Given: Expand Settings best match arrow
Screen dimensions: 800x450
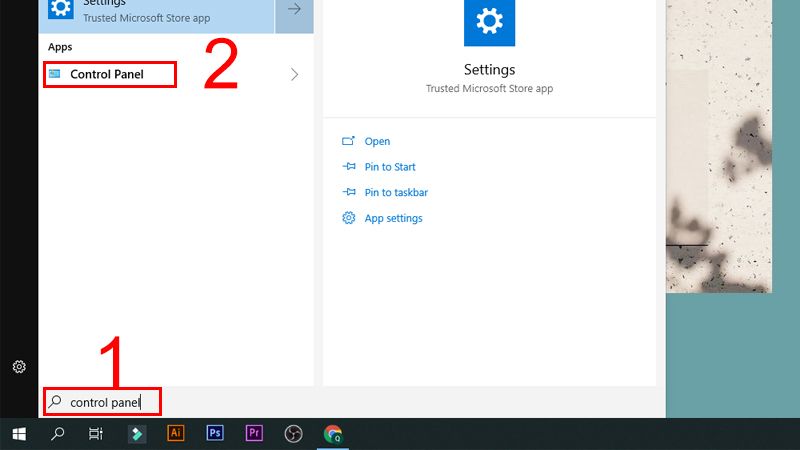Looking at the screenshot, I should tap(294, 10).
